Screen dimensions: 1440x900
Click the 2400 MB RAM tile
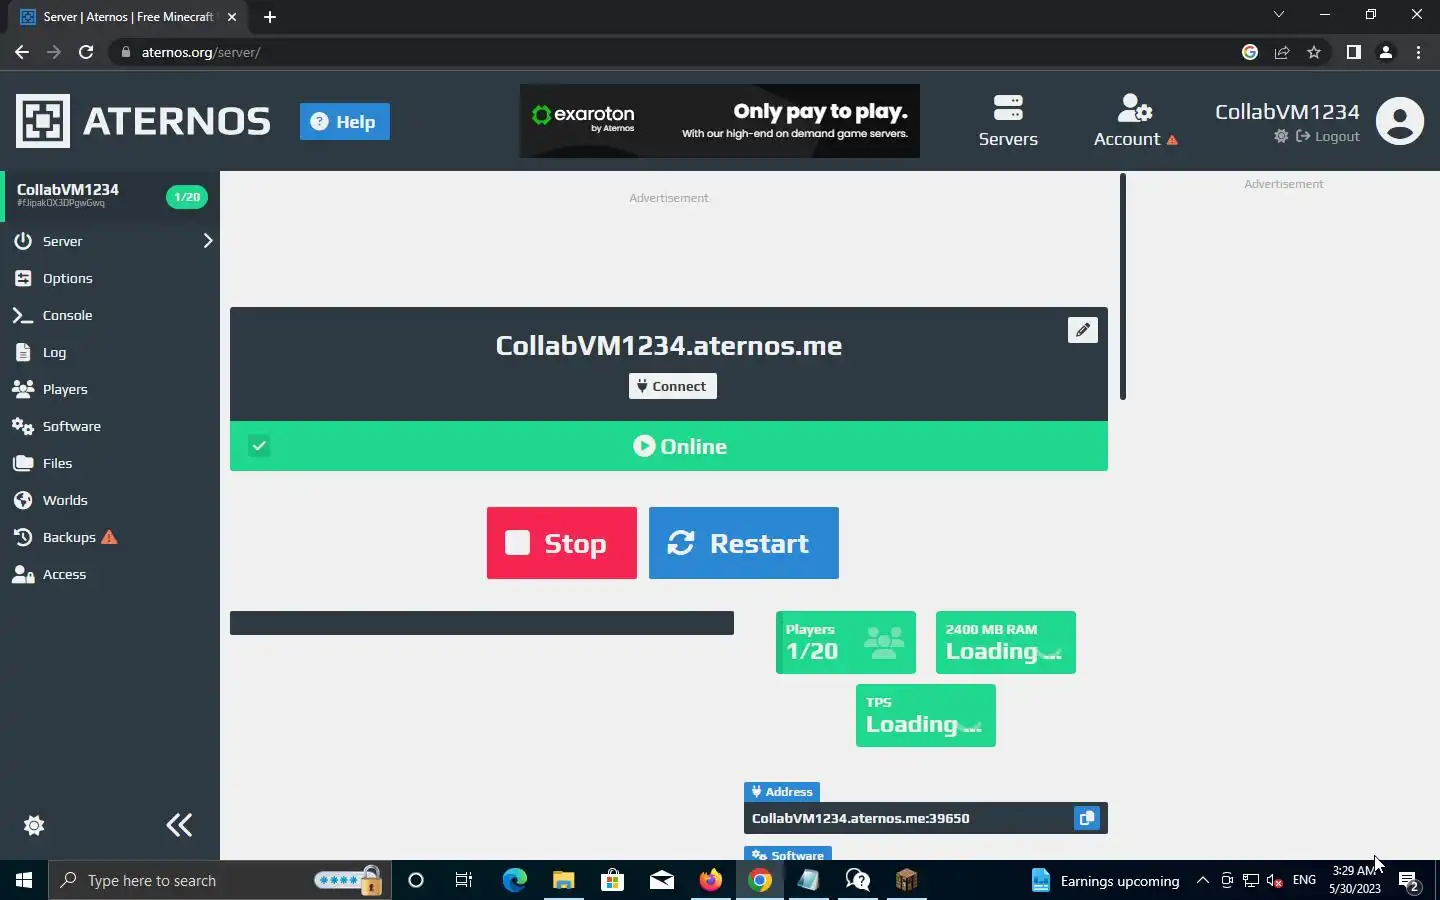(x=1006, y=642)
